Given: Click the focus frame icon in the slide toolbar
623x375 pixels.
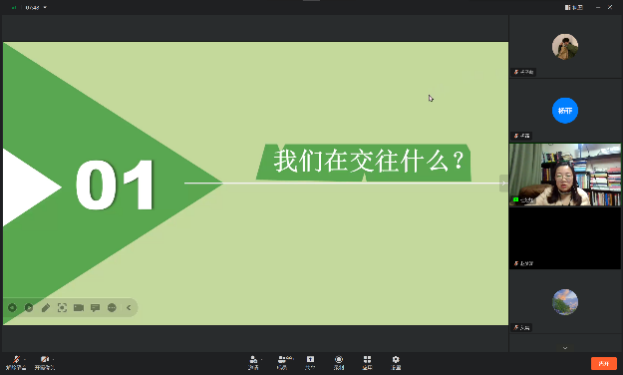Looking at the screenshot, I should pos(62,307).
